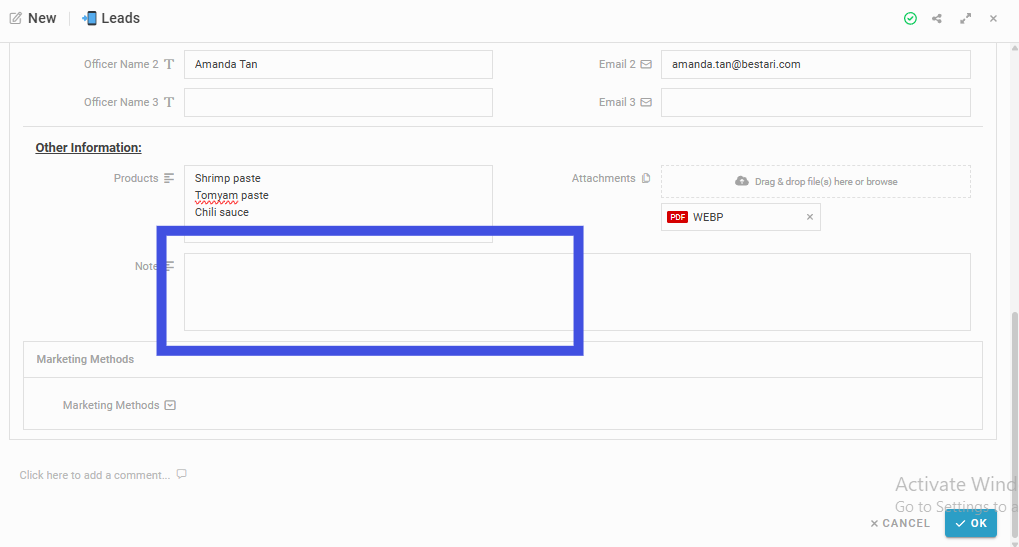Click envelope icon beside Email 2
This screenshot has height=547, width=1019.
(x=646, y=64)
